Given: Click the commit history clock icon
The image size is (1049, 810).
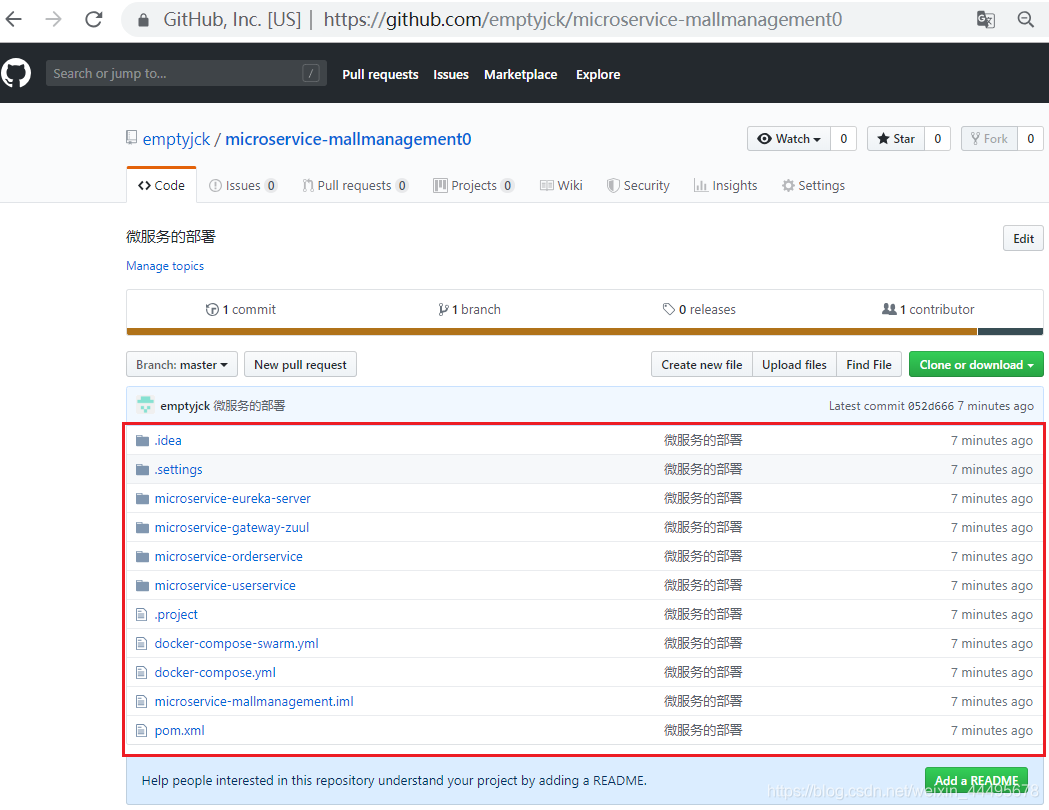Looking at the screenshot, I should pos(212,310).
